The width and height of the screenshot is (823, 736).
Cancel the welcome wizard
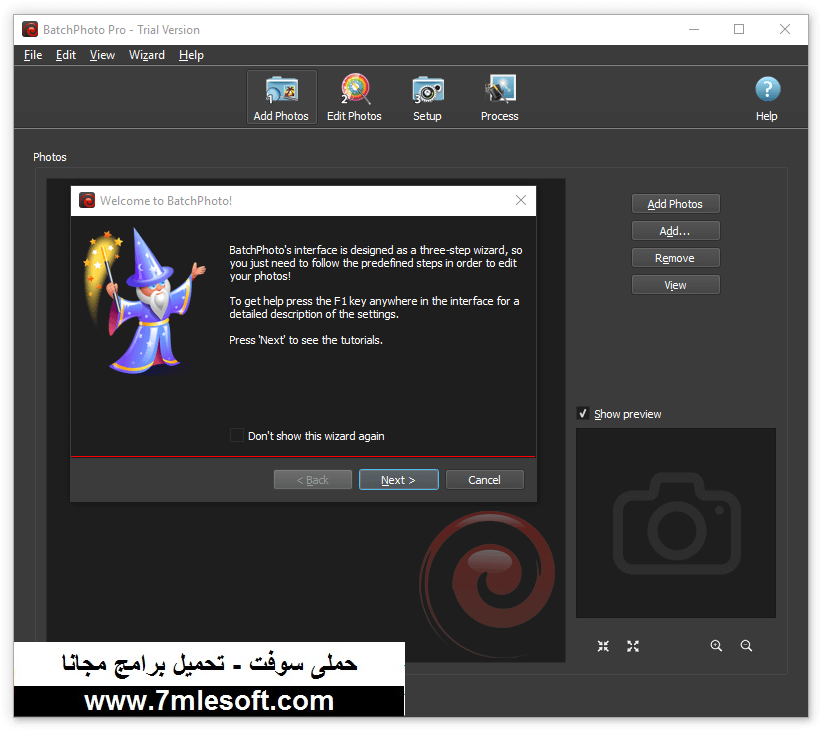coord(484,480)
